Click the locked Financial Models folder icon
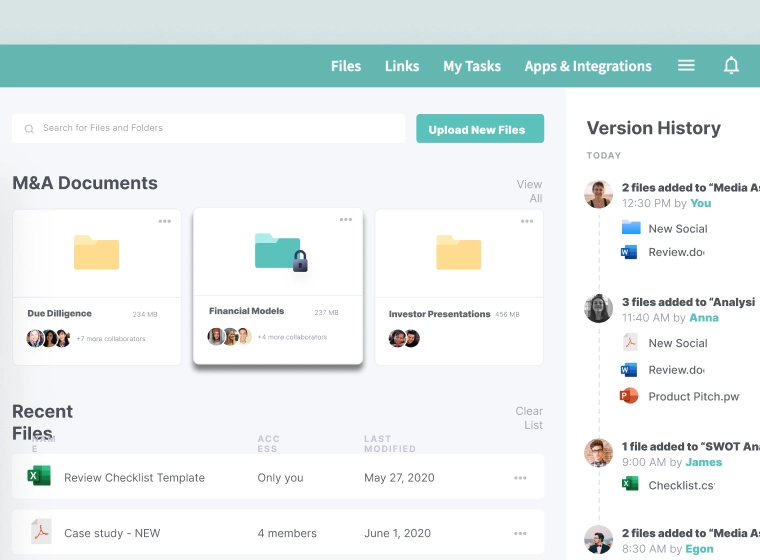The image size is (760, 560). [280, 252]
